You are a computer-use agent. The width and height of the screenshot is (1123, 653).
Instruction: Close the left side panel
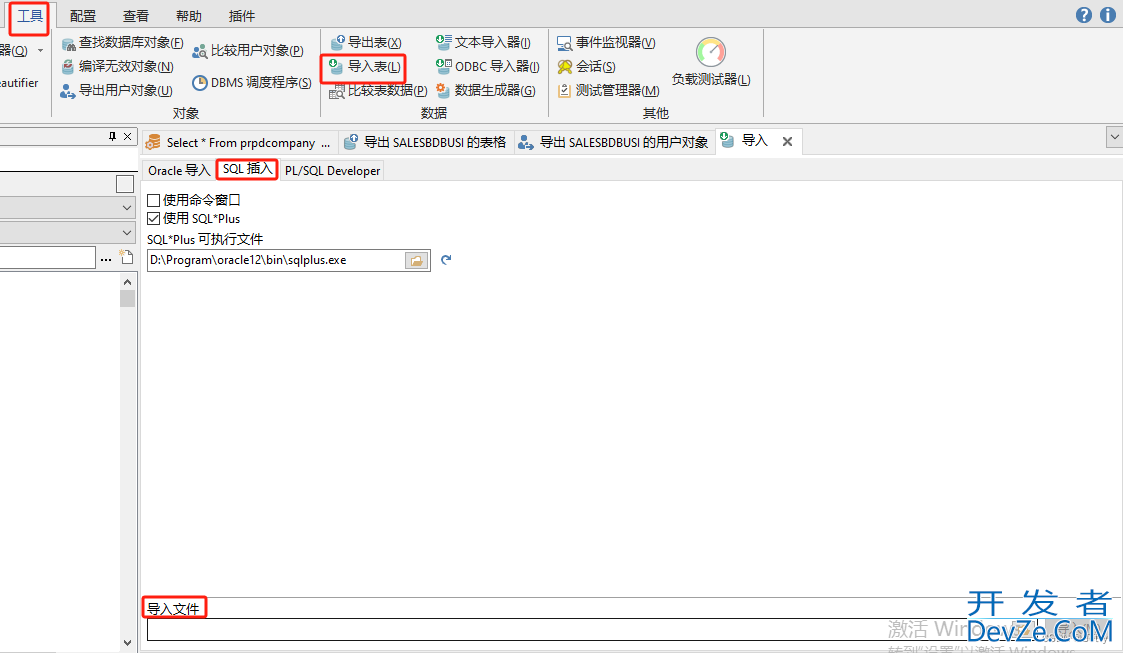pos(127,136)
